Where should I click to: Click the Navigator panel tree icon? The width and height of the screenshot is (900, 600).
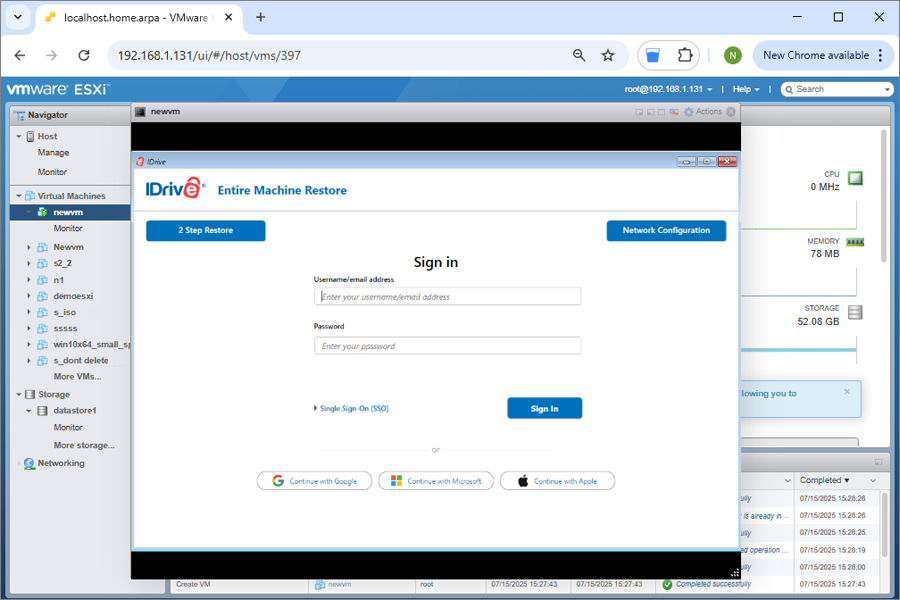19,115
